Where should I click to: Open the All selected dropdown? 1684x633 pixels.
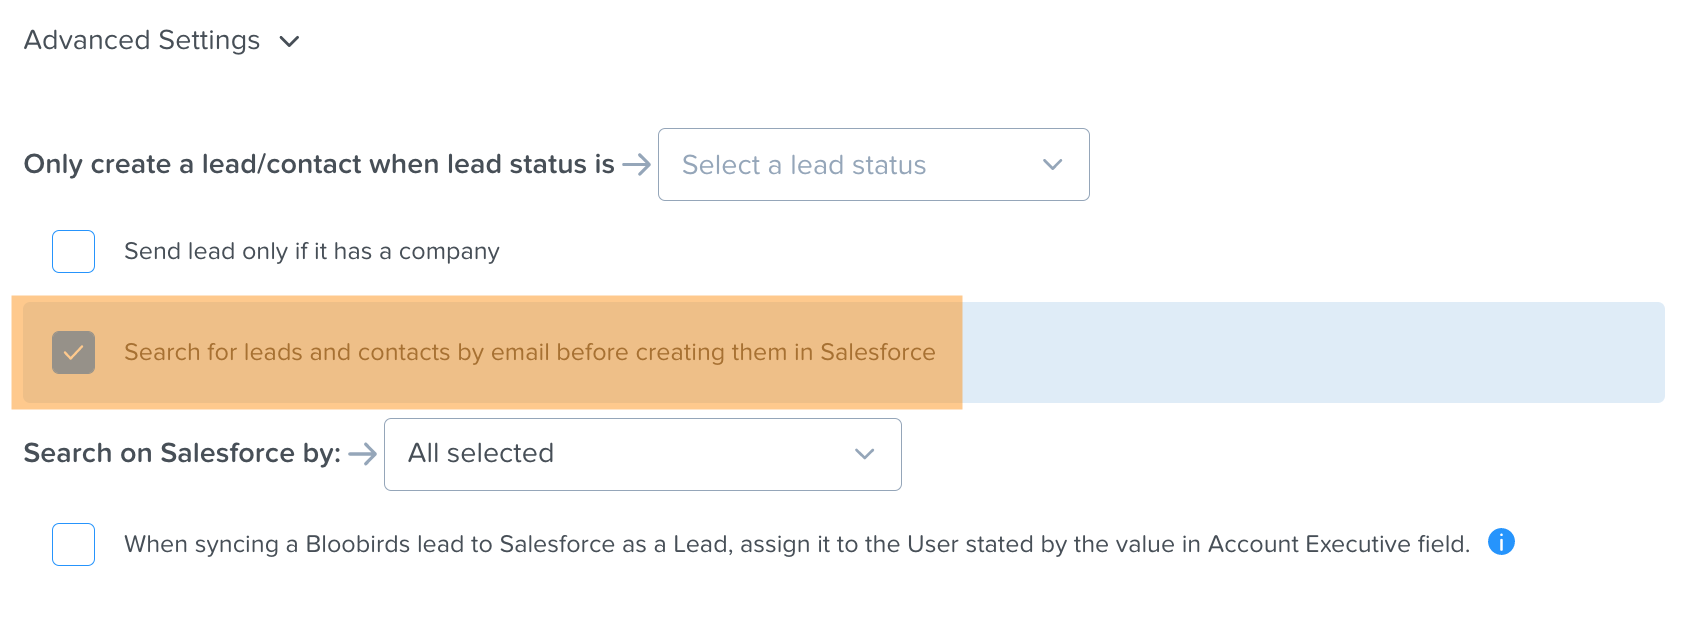(x=642, y=454)
